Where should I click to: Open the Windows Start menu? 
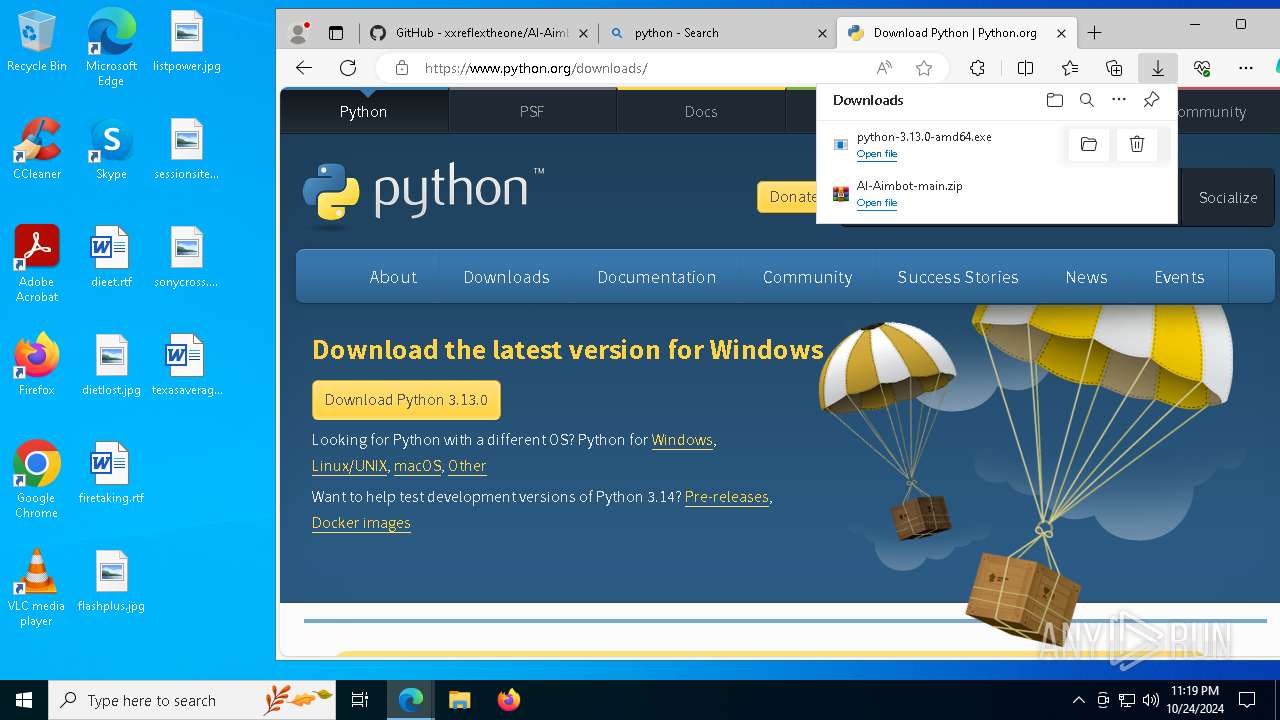click(24, 700)
